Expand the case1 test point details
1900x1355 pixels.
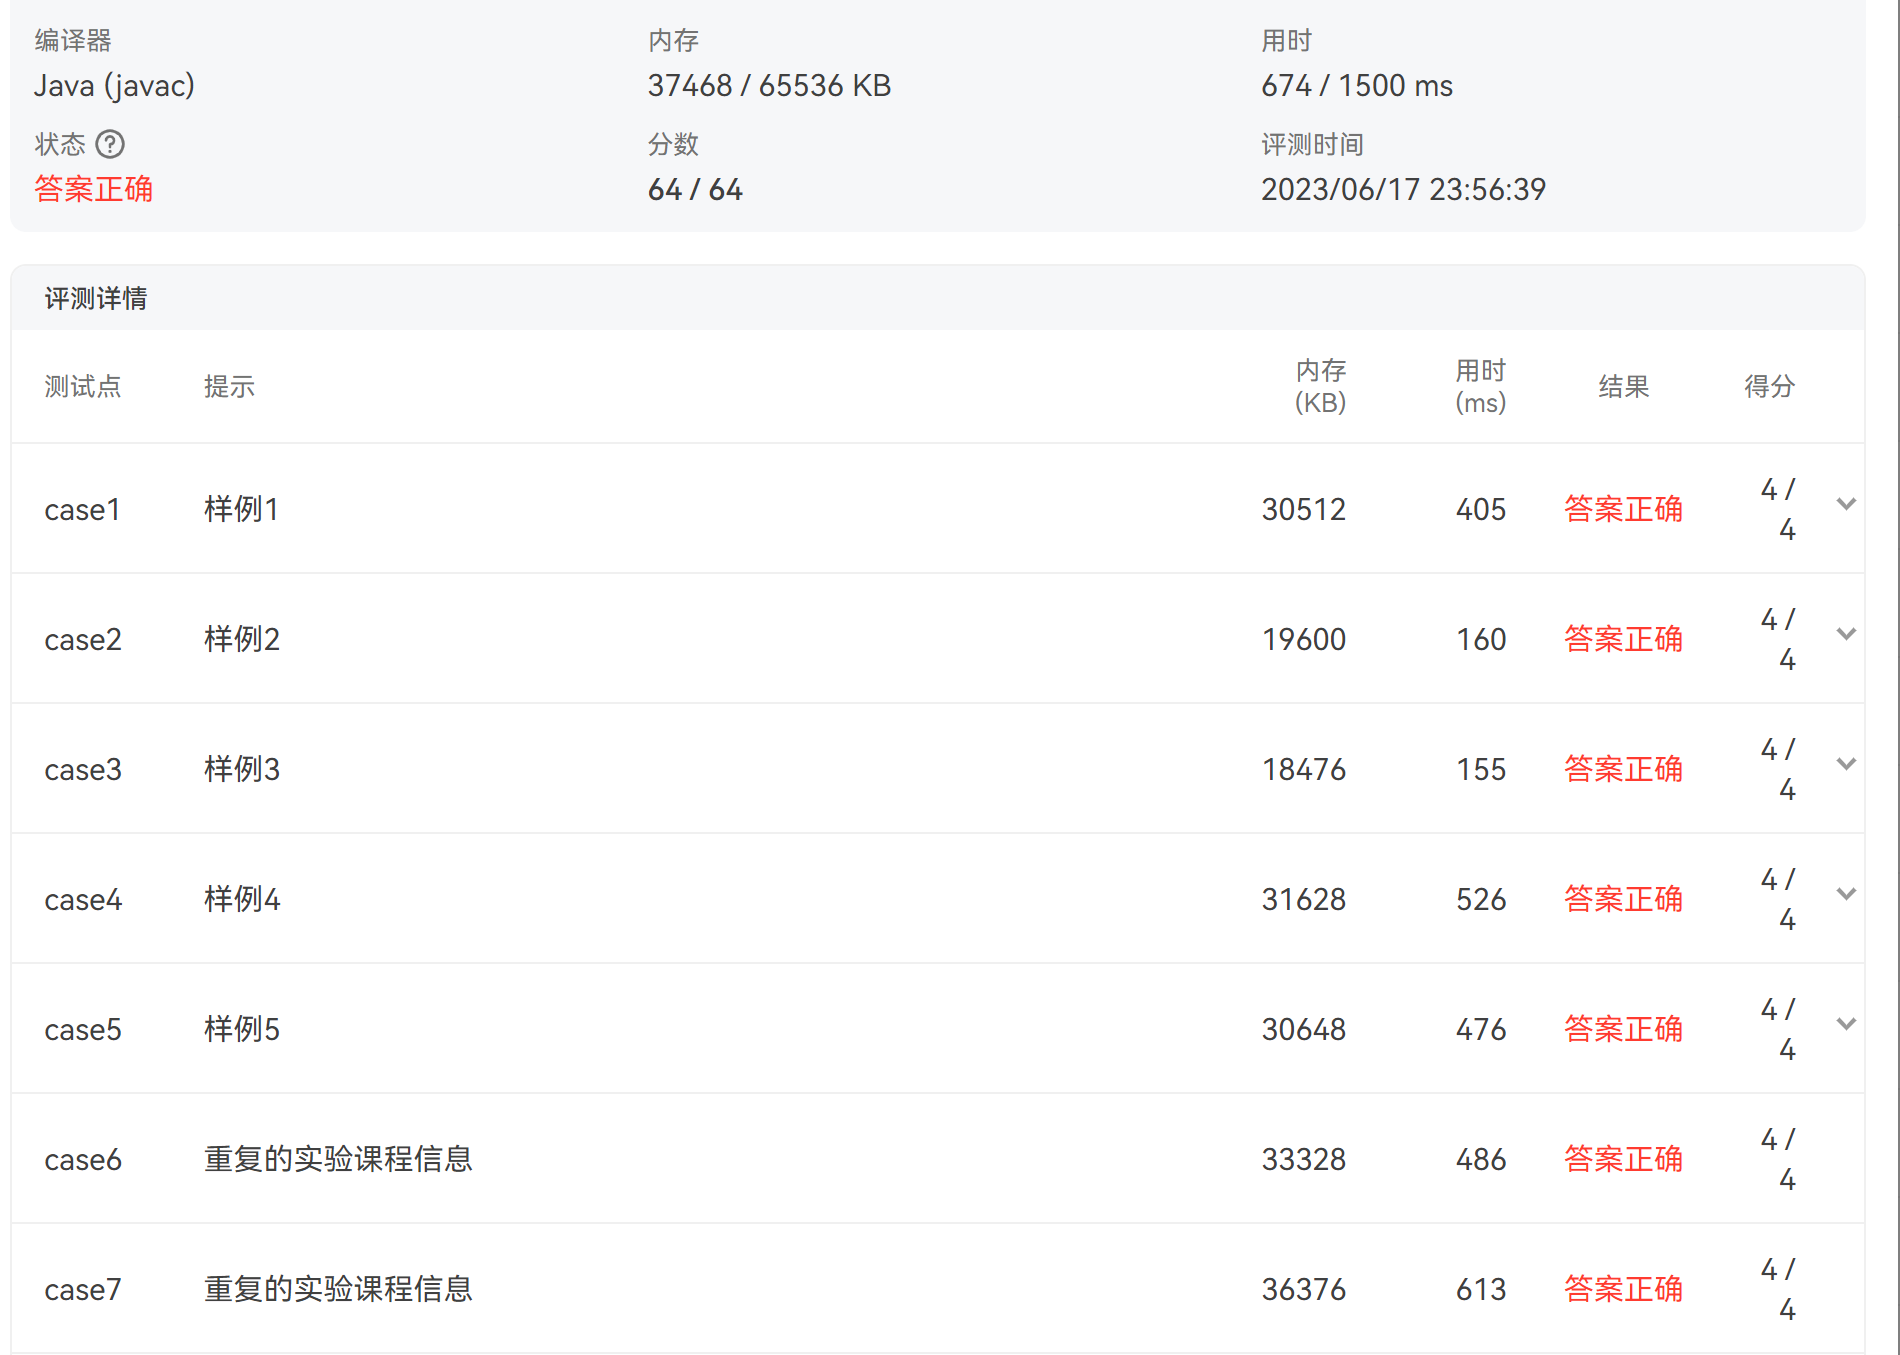click(1846, 504)
